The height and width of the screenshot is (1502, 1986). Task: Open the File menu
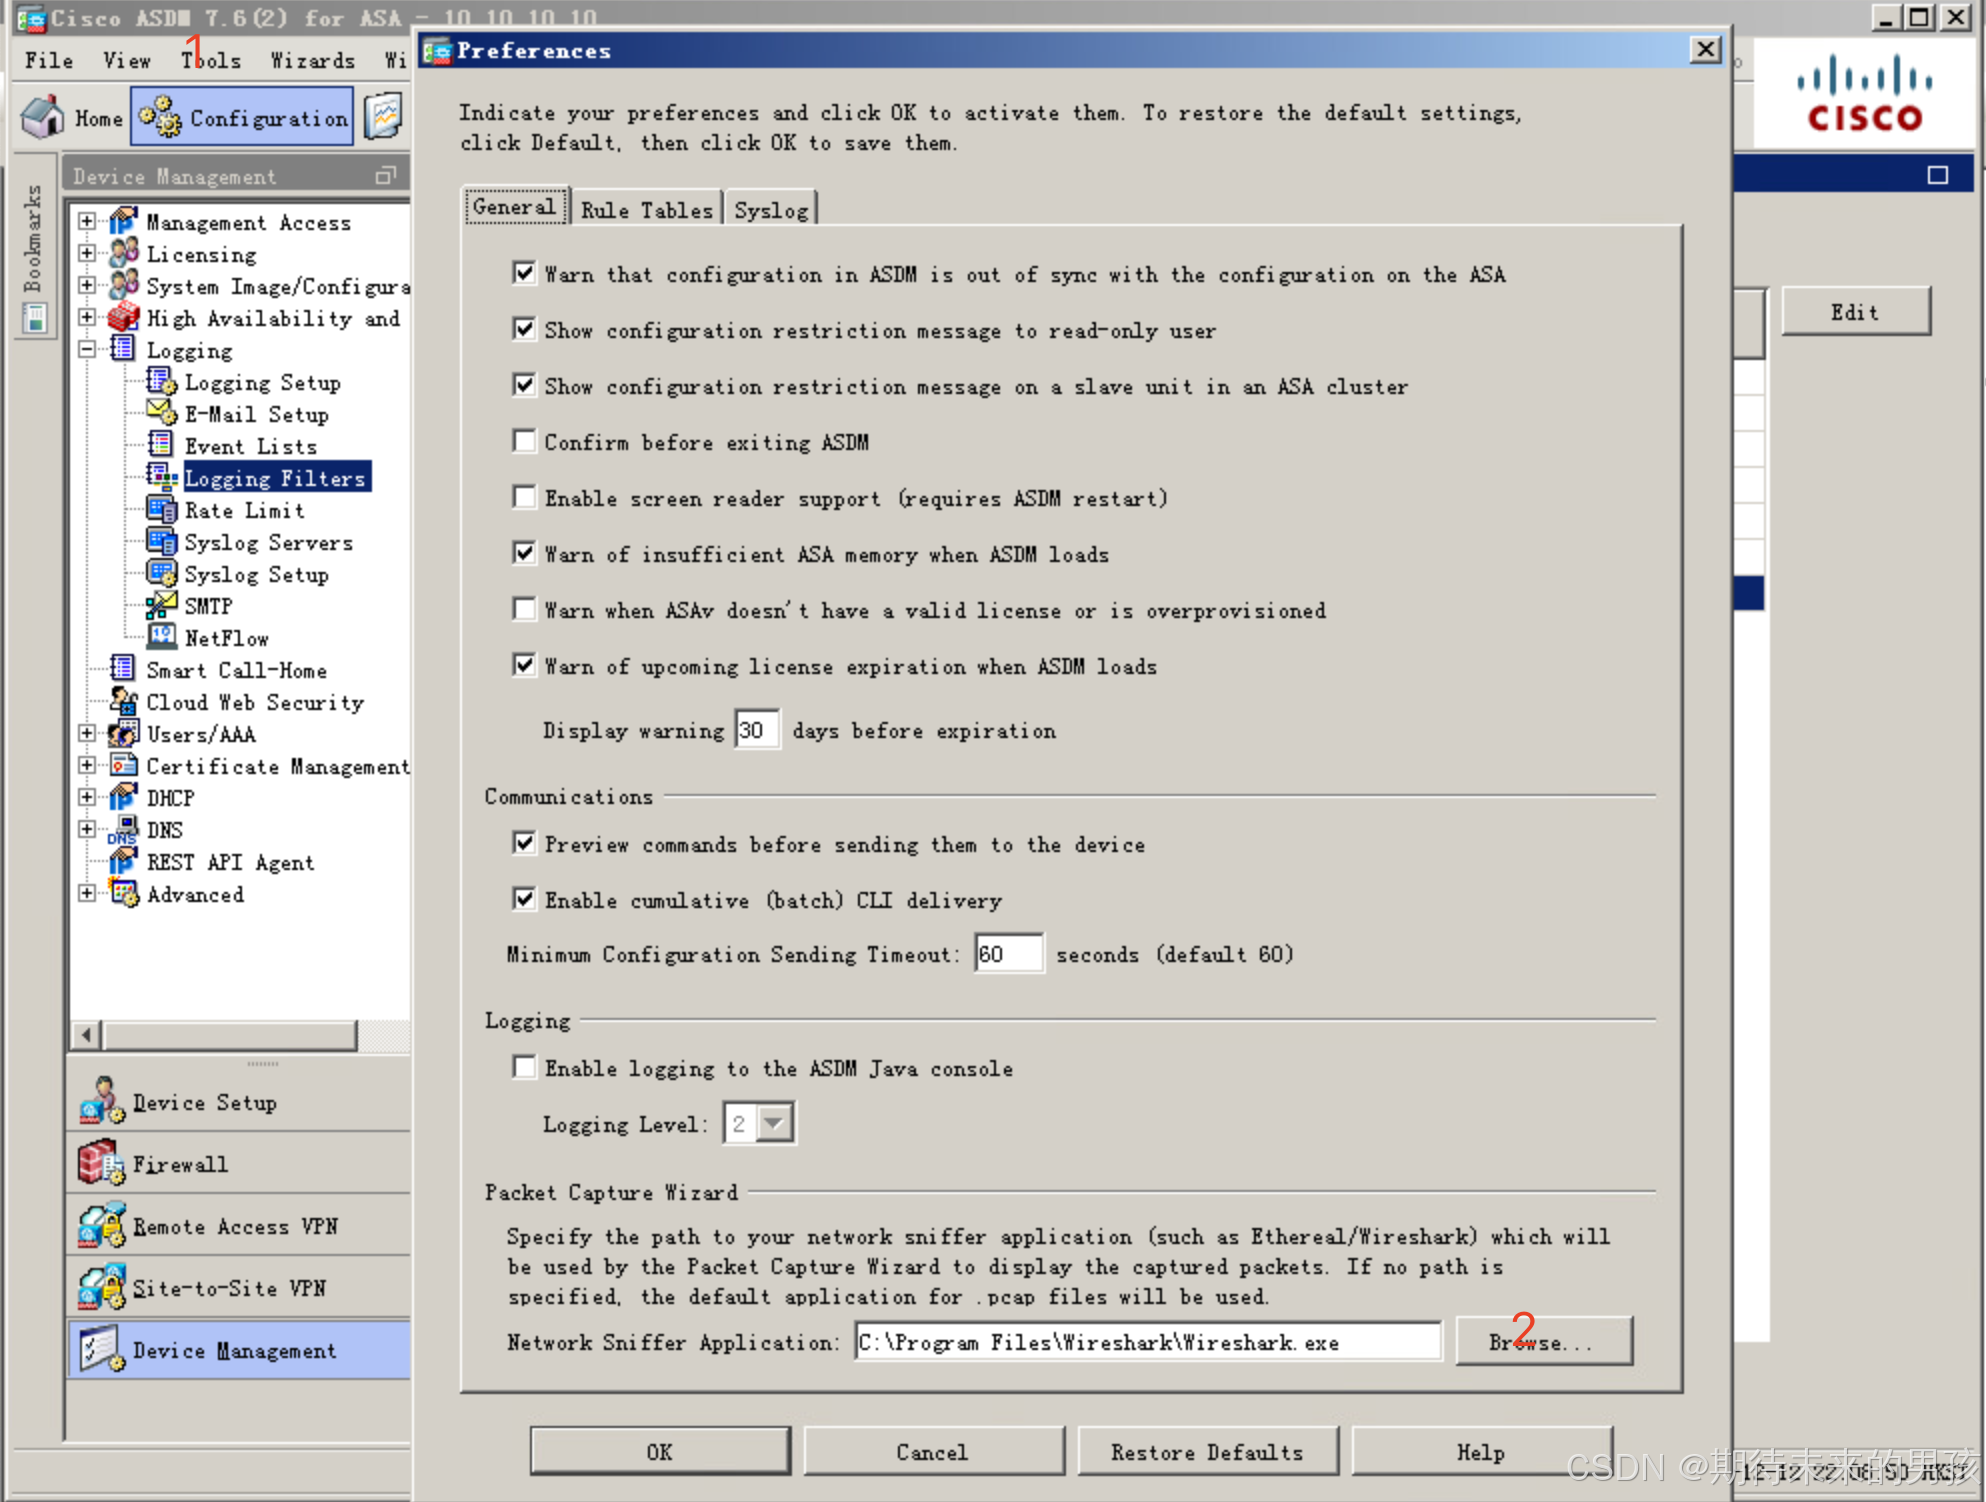[x=48, y=60]
